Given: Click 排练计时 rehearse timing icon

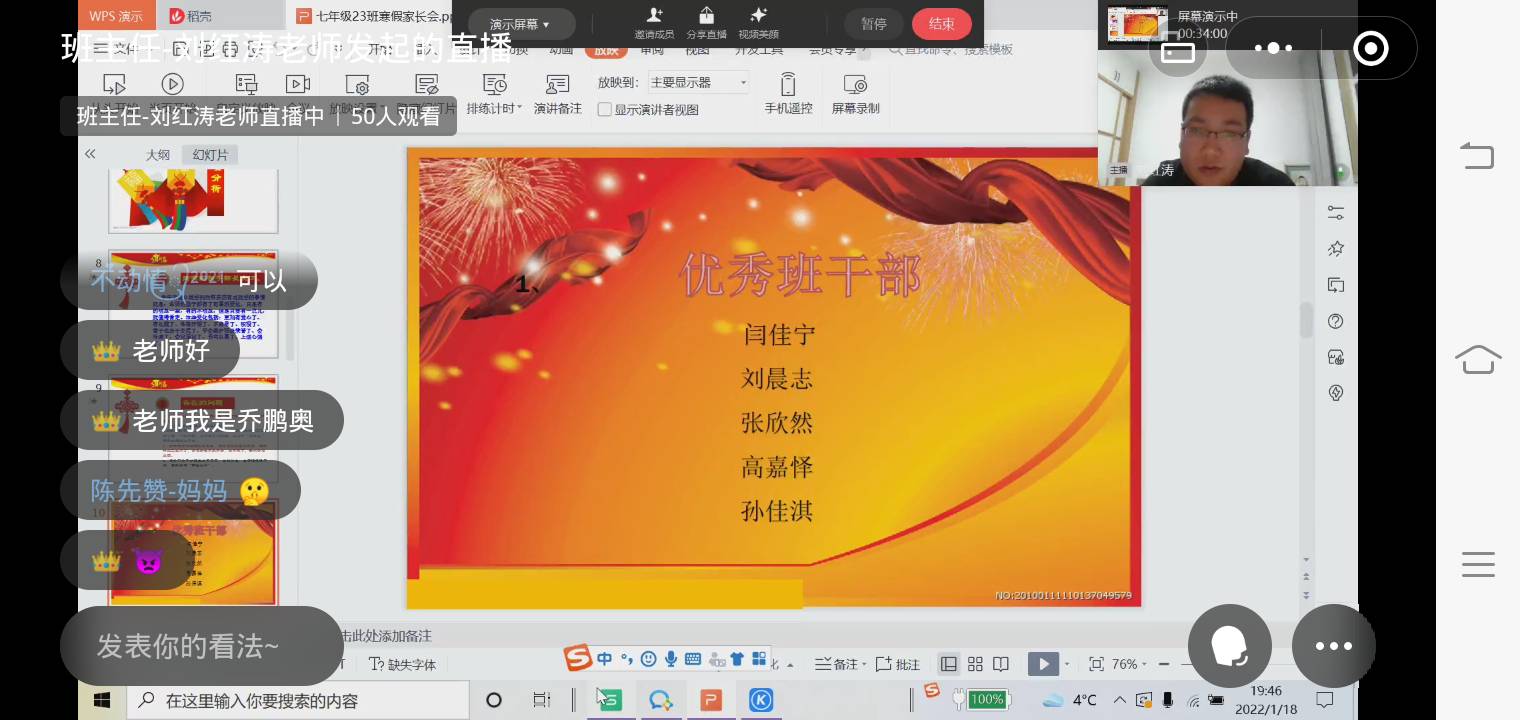Looking at the screenshot, I should [494, 84].
